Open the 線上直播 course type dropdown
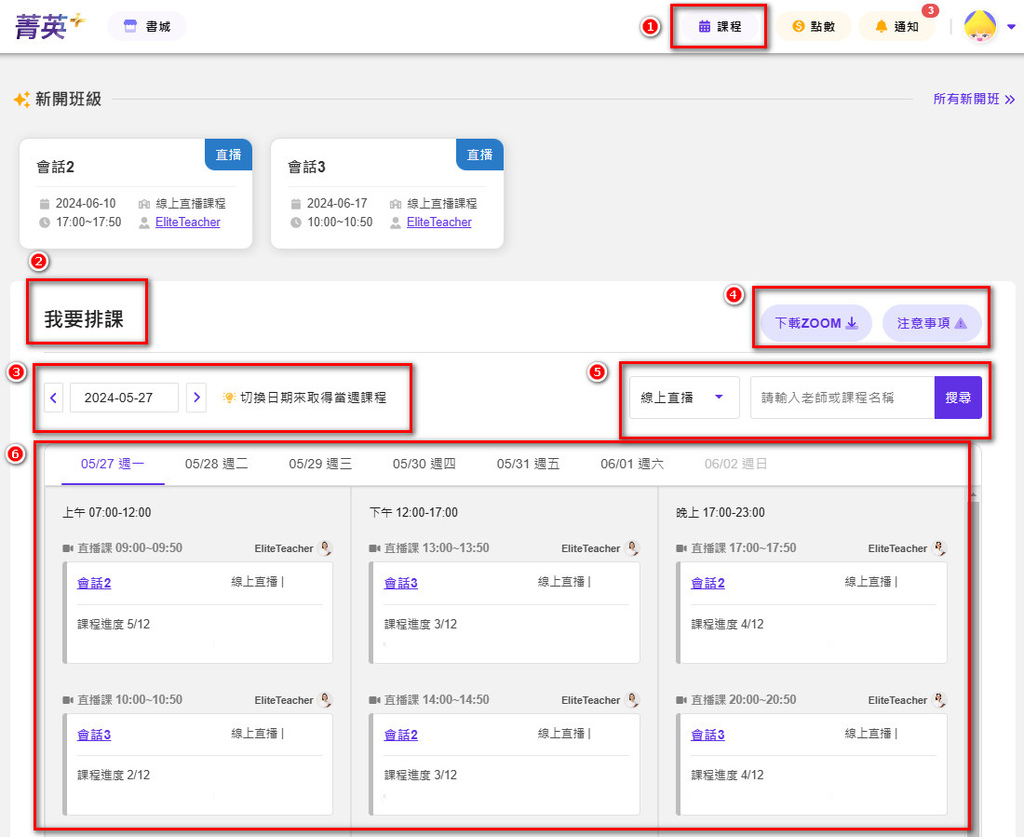Viewport: 1024px width, 837px height. (684, 397)
